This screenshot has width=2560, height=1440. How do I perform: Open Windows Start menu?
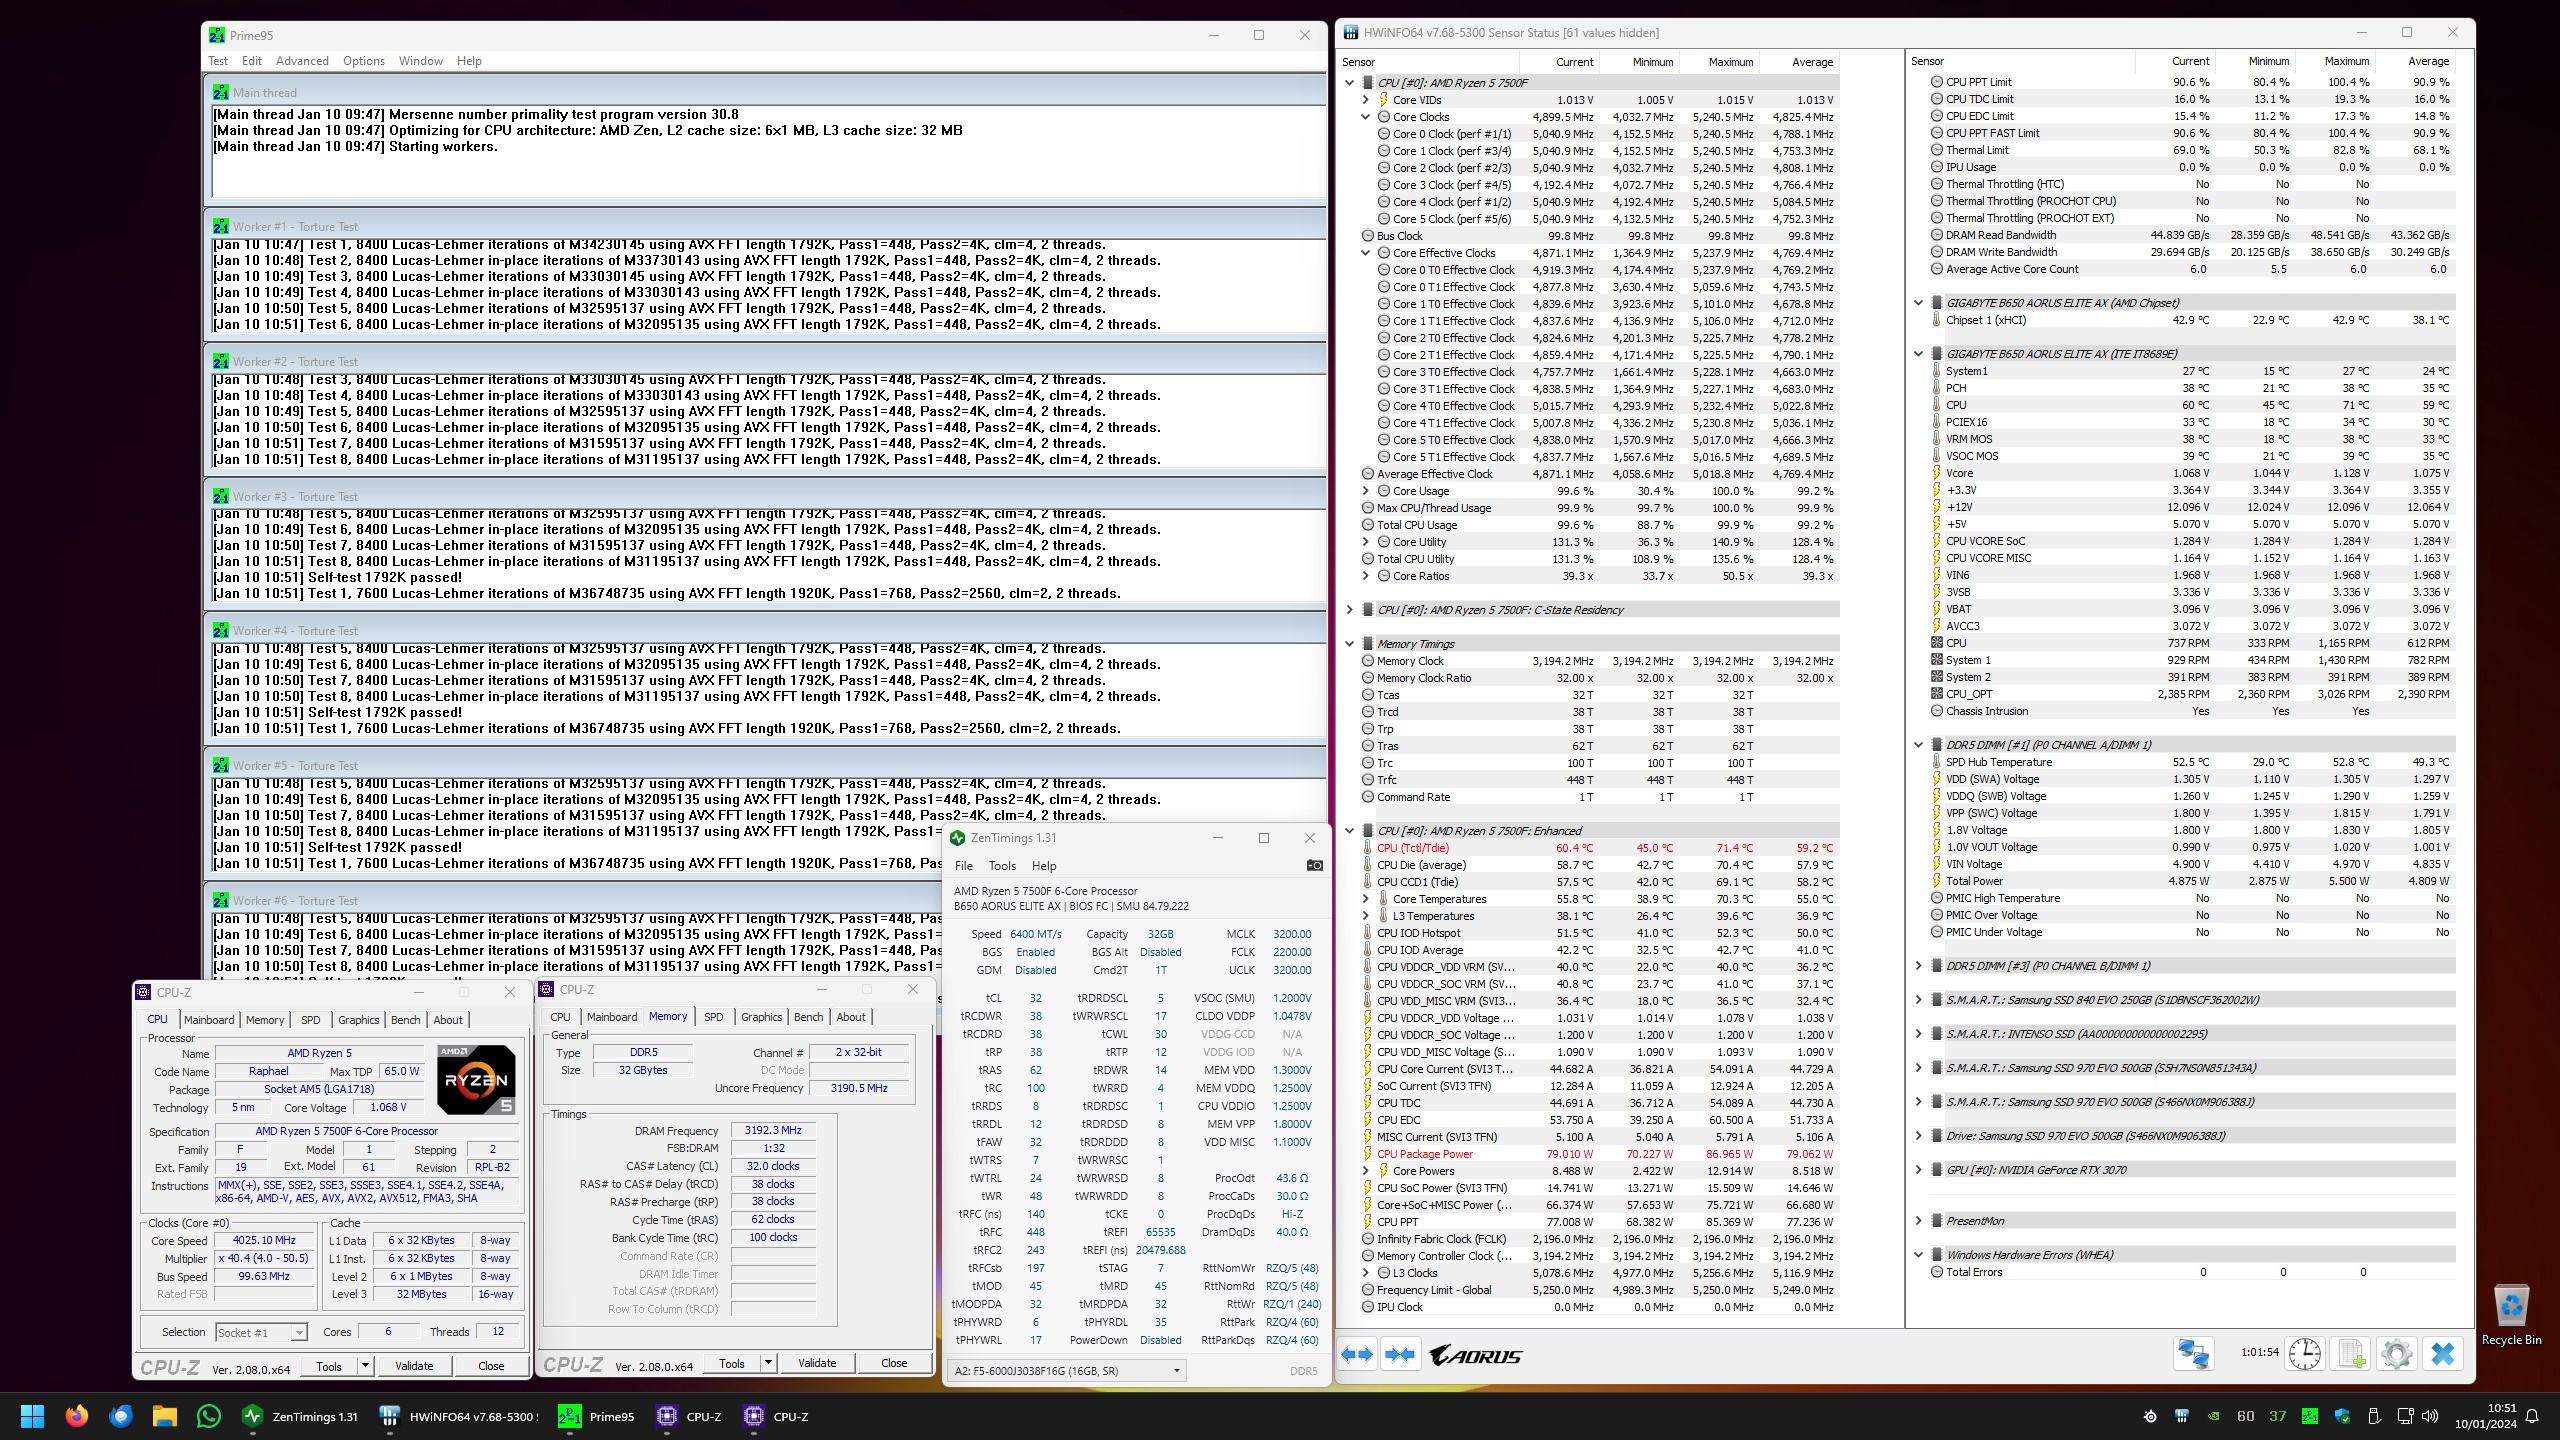click(32, 1416)
